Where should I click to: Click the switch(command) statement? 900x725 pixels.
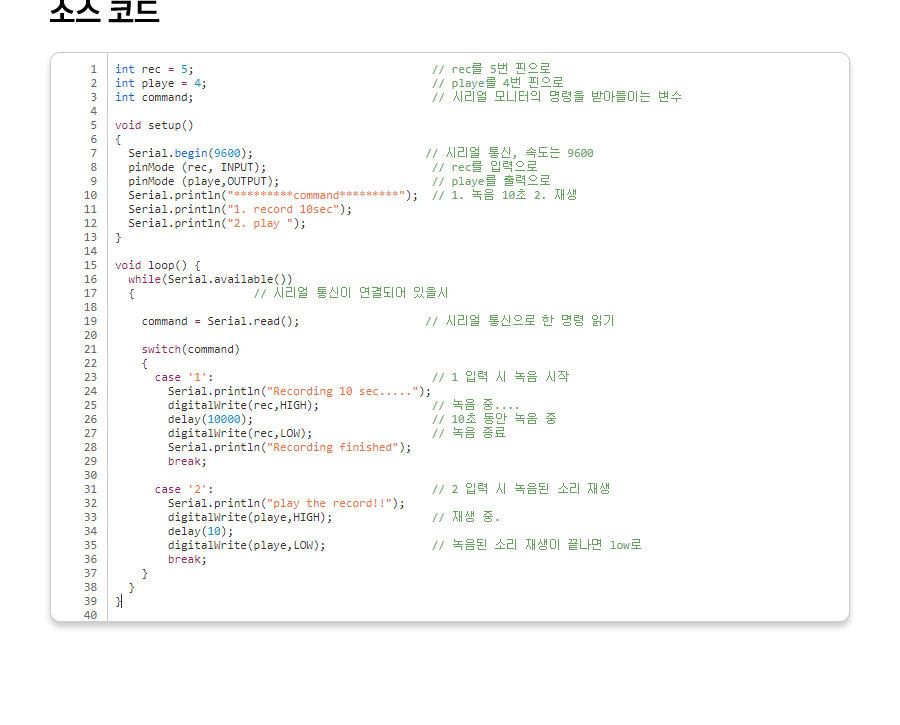pyautogui.click(x=190, y=349)
